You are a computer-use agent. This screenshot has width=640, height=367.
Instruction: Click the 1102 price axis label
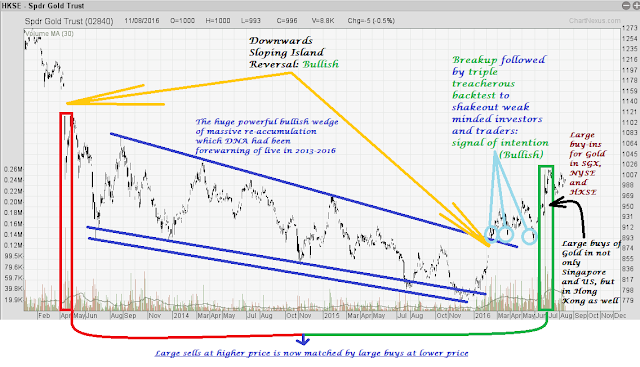tap(630, 122)
